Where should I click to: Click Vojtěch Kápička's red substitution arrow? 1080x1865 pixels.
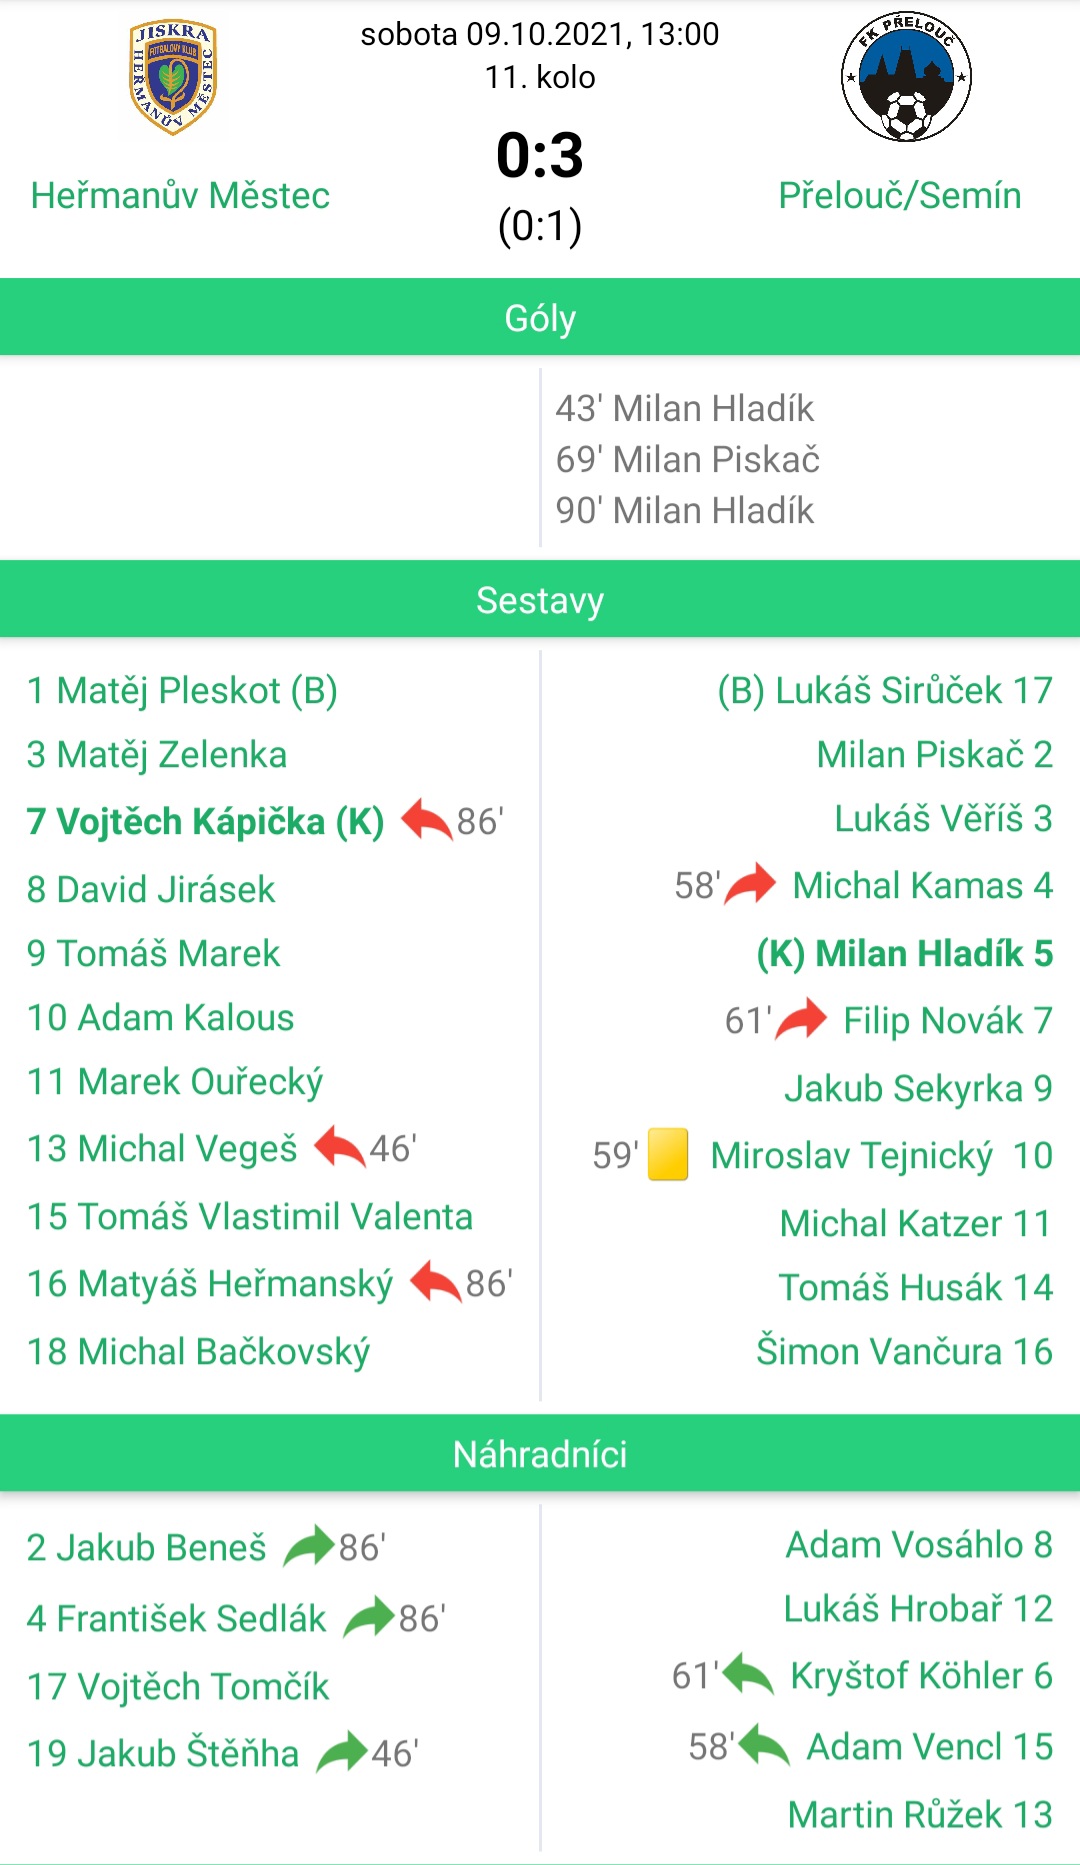click(x=427, y=820)
